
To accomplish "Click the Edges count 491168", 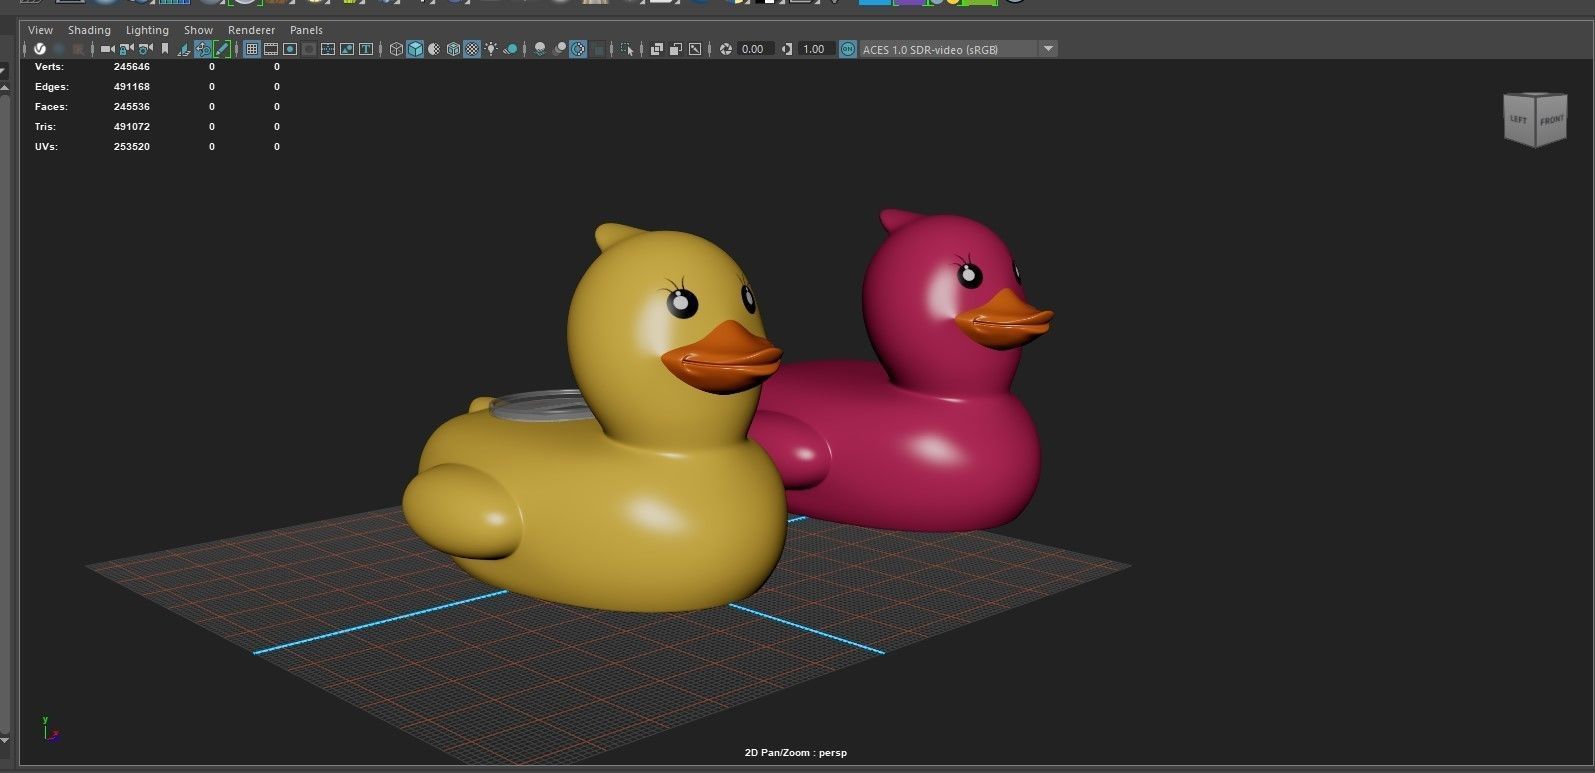I will [132, 87].
